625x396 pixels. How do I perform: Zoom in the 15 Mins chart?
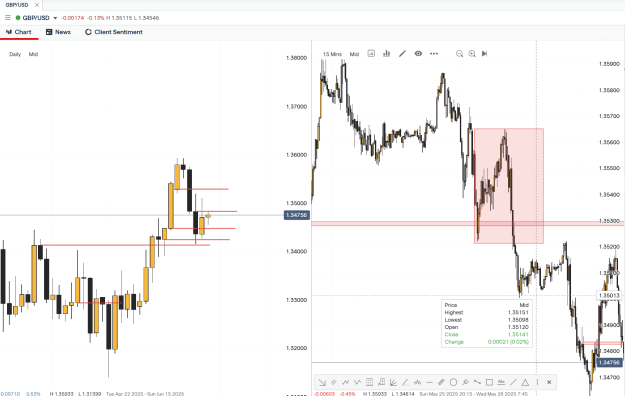[x=472, y=53]
